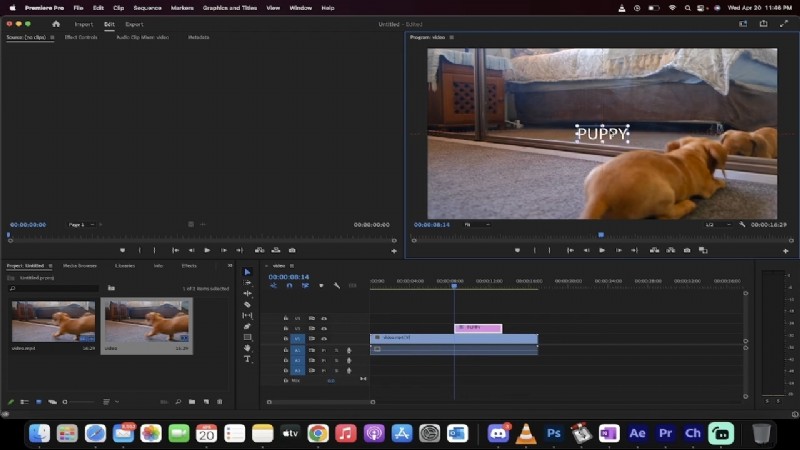
Task: Select the Track Select Forward tool
Action: click(x=247, y=283)
